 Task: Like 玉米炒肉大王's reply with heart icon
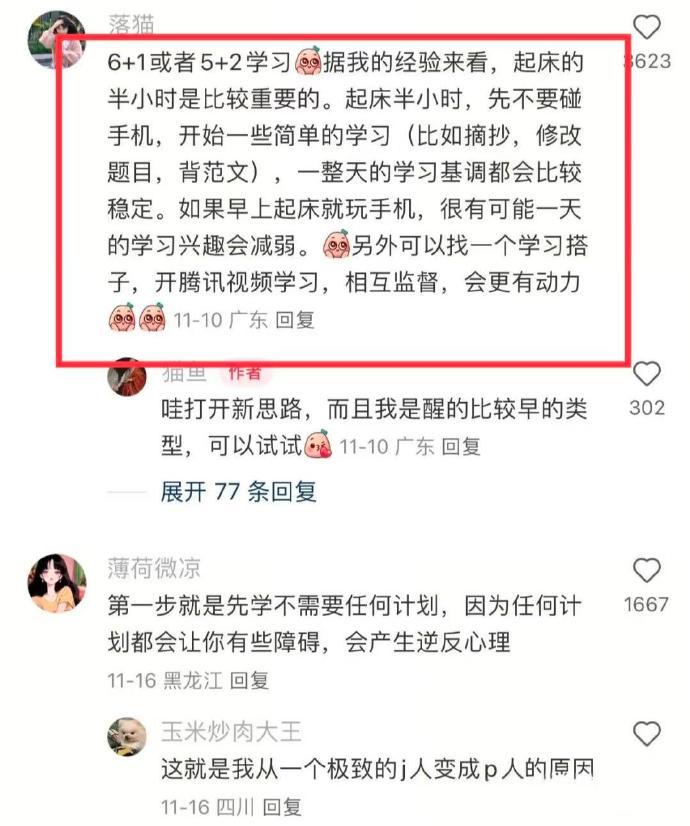(x=646, y=734)
